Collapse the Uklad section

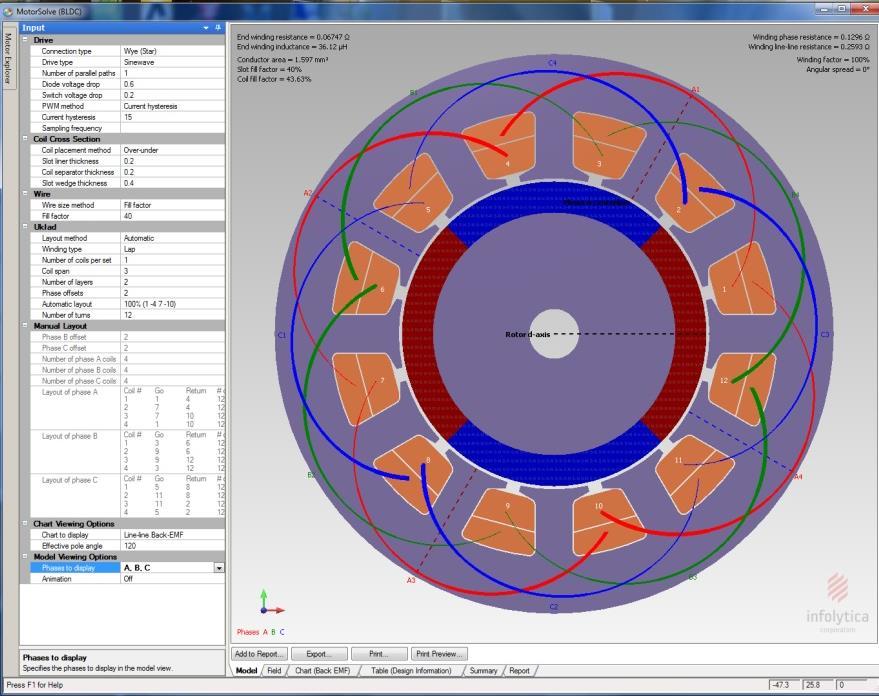pyautogui.click(x=25, y=227)
